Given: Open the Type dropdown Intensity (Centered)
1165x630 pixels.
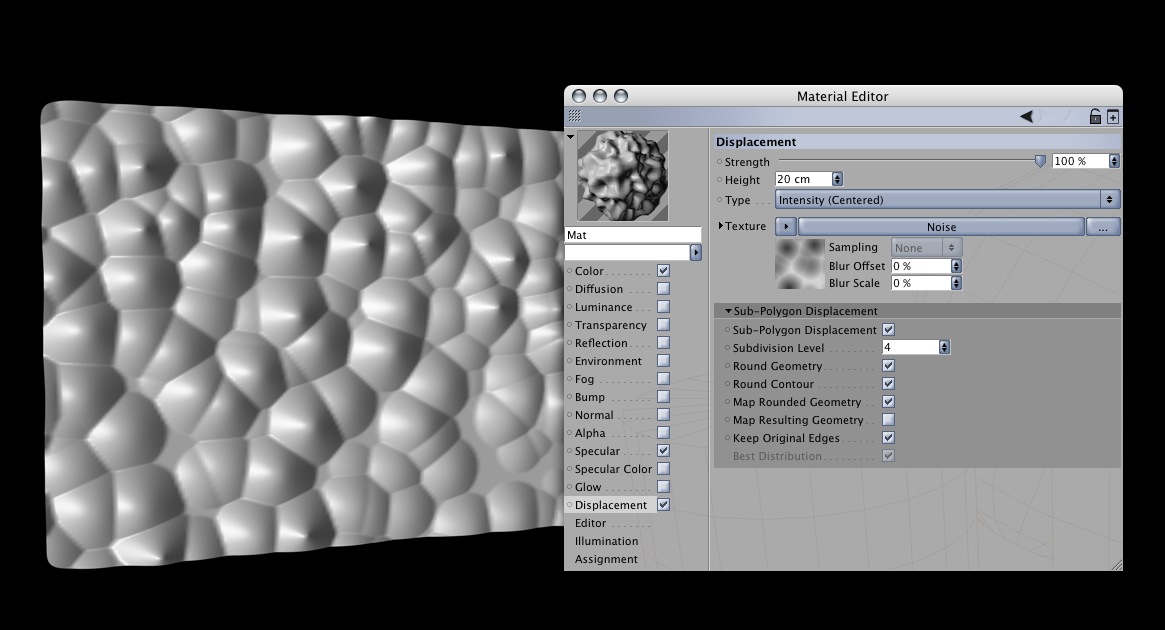Looking at the screenshot, I should click(x=947, y=199).
